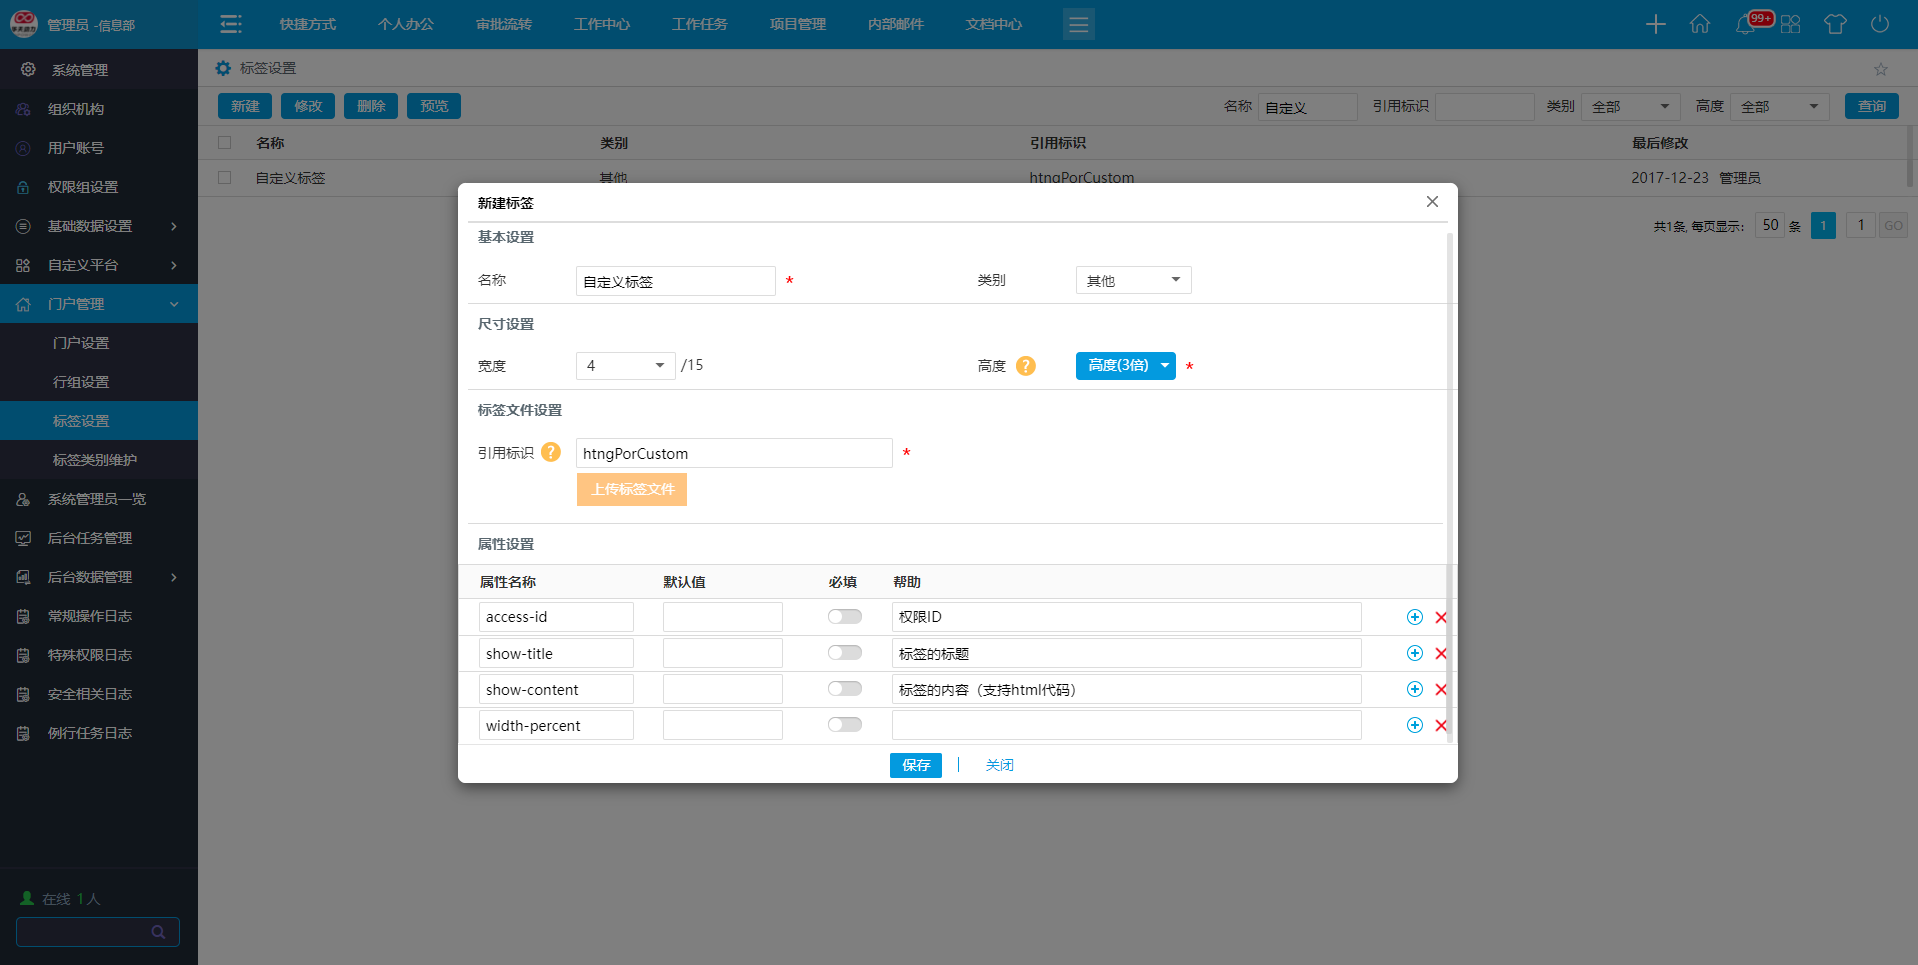
Task: Select 门户设置 in the sidebar
Action: [x=81, y=343]
